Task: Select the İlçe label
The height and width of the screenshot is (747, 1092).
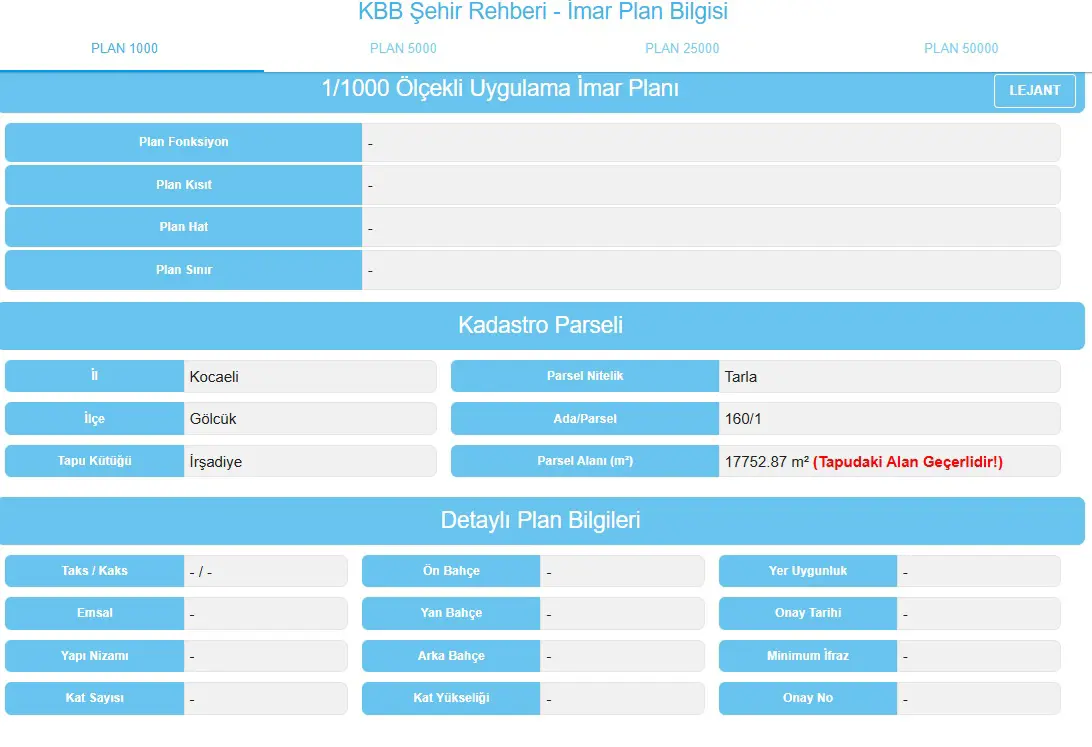Action: click(x=95, y=418)
